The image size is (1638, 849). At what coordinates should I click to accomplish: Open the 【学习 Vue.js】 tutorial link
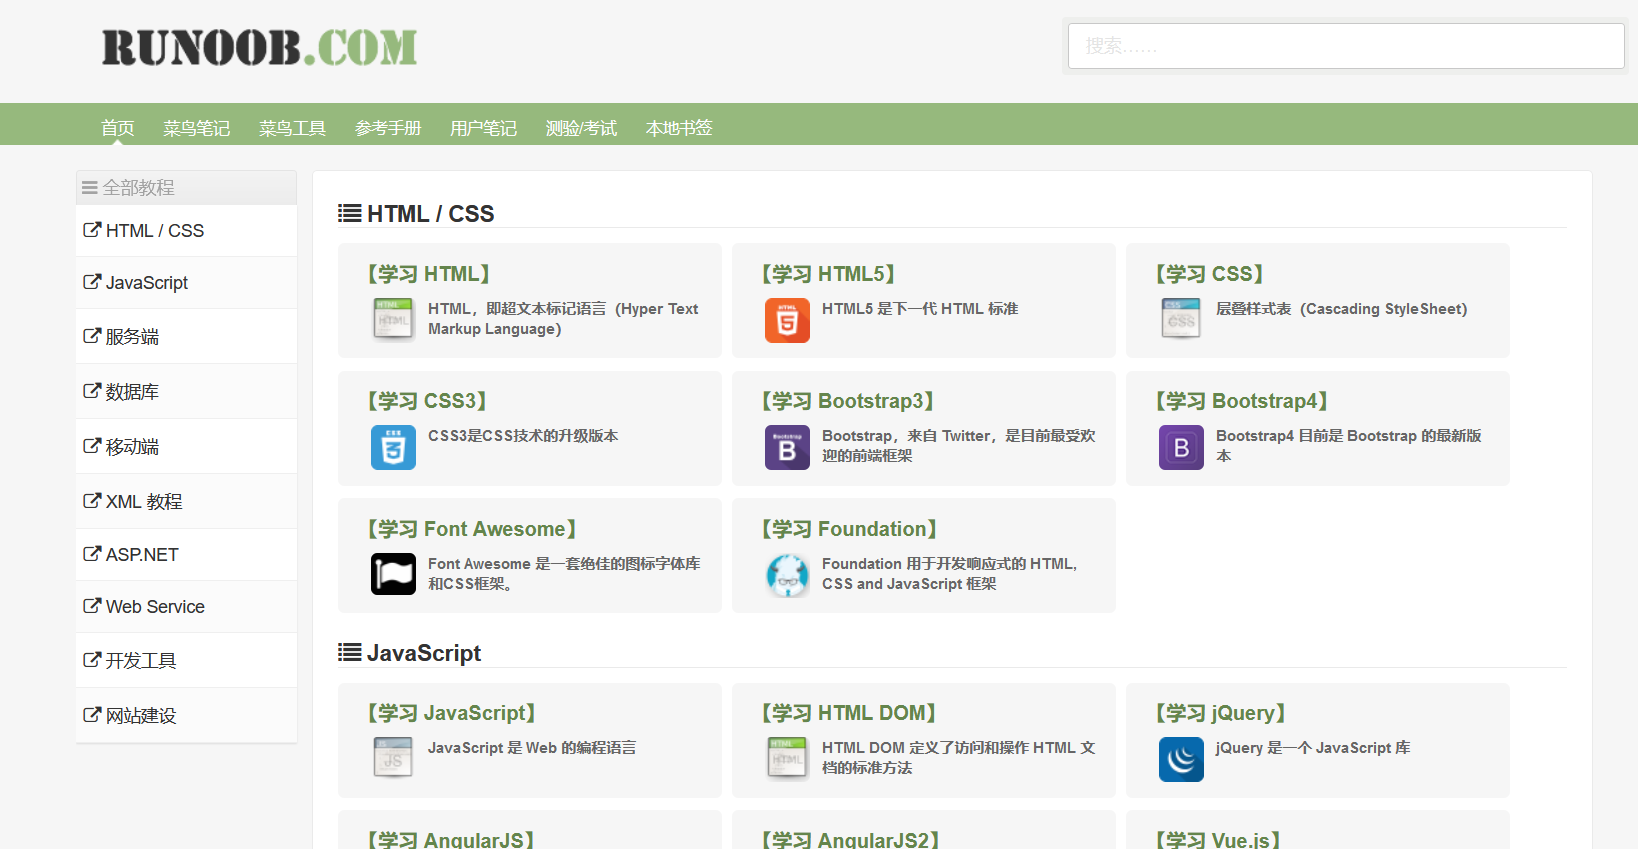pos(1218,839)
